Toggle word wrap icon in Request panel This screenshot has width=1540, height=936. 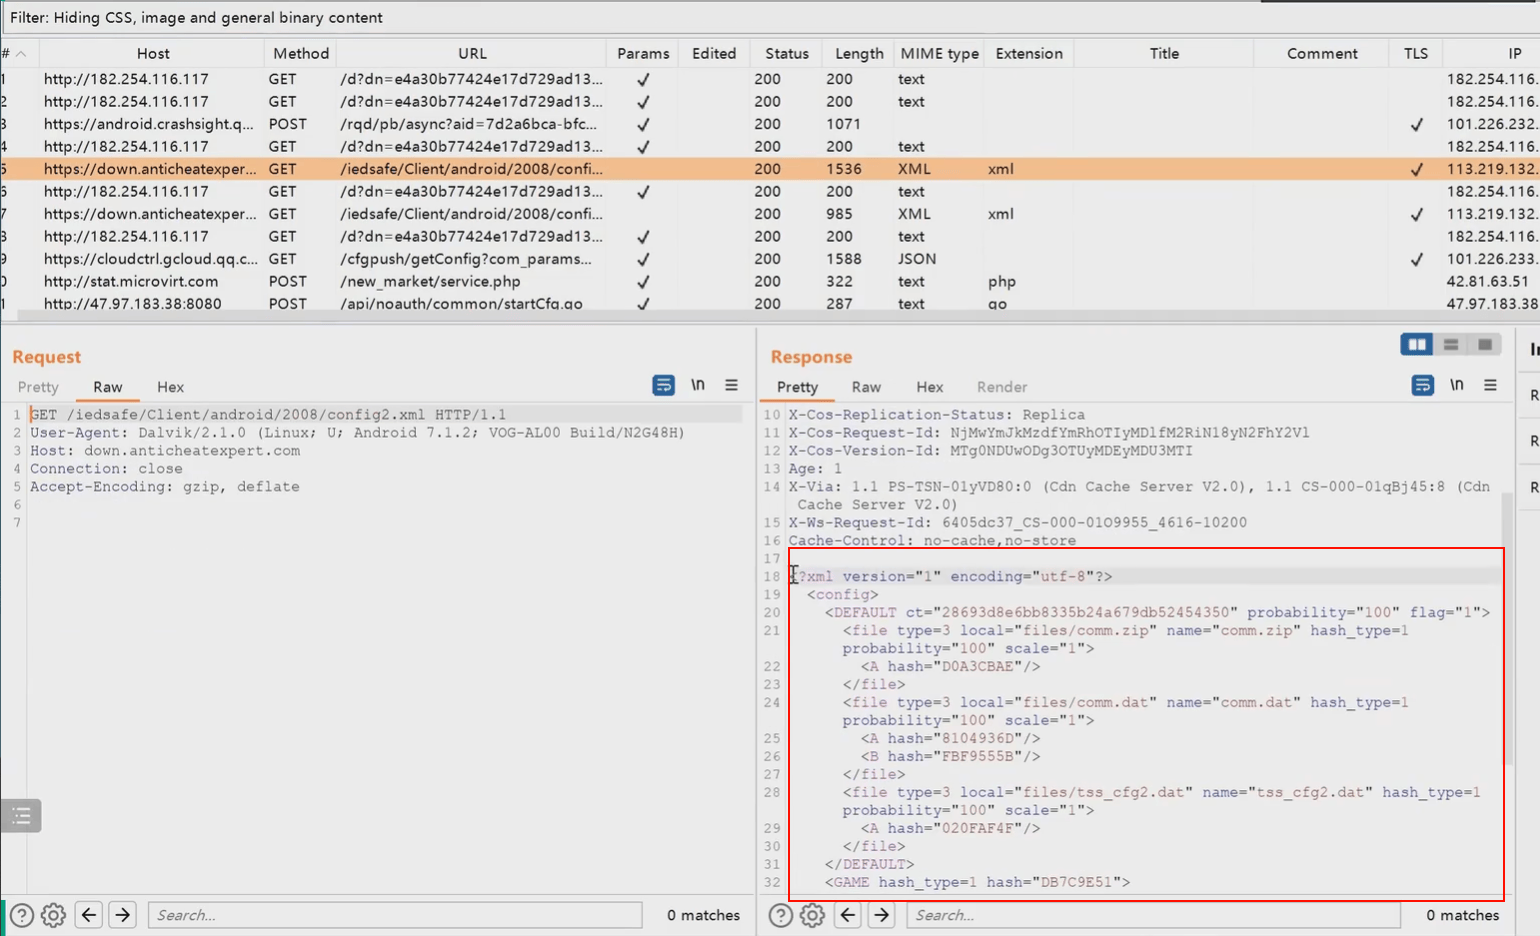663,385
